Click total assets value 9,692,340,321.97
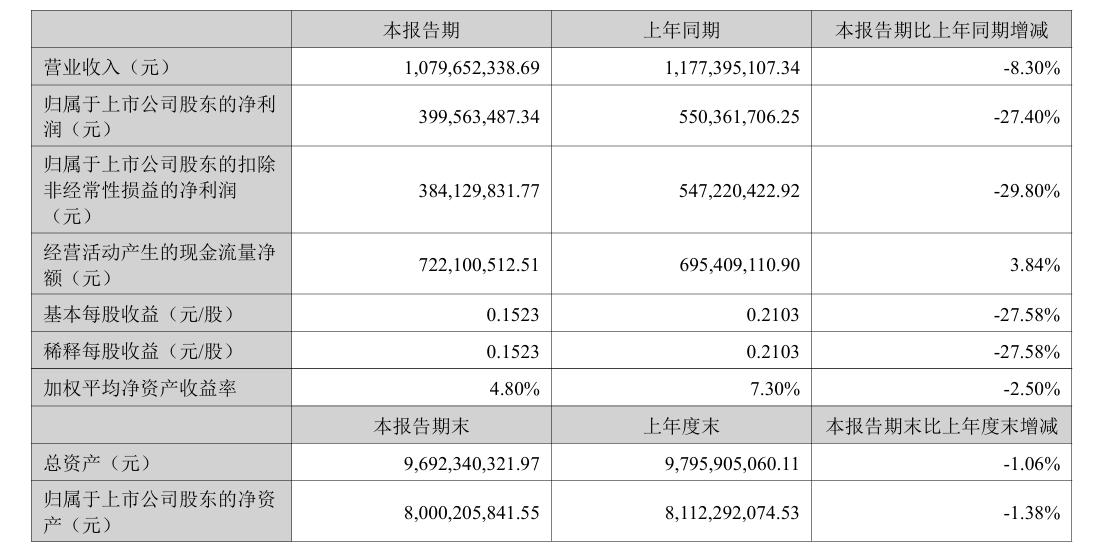Viewport: 1113px width, 554px height. tap(472, 464)
